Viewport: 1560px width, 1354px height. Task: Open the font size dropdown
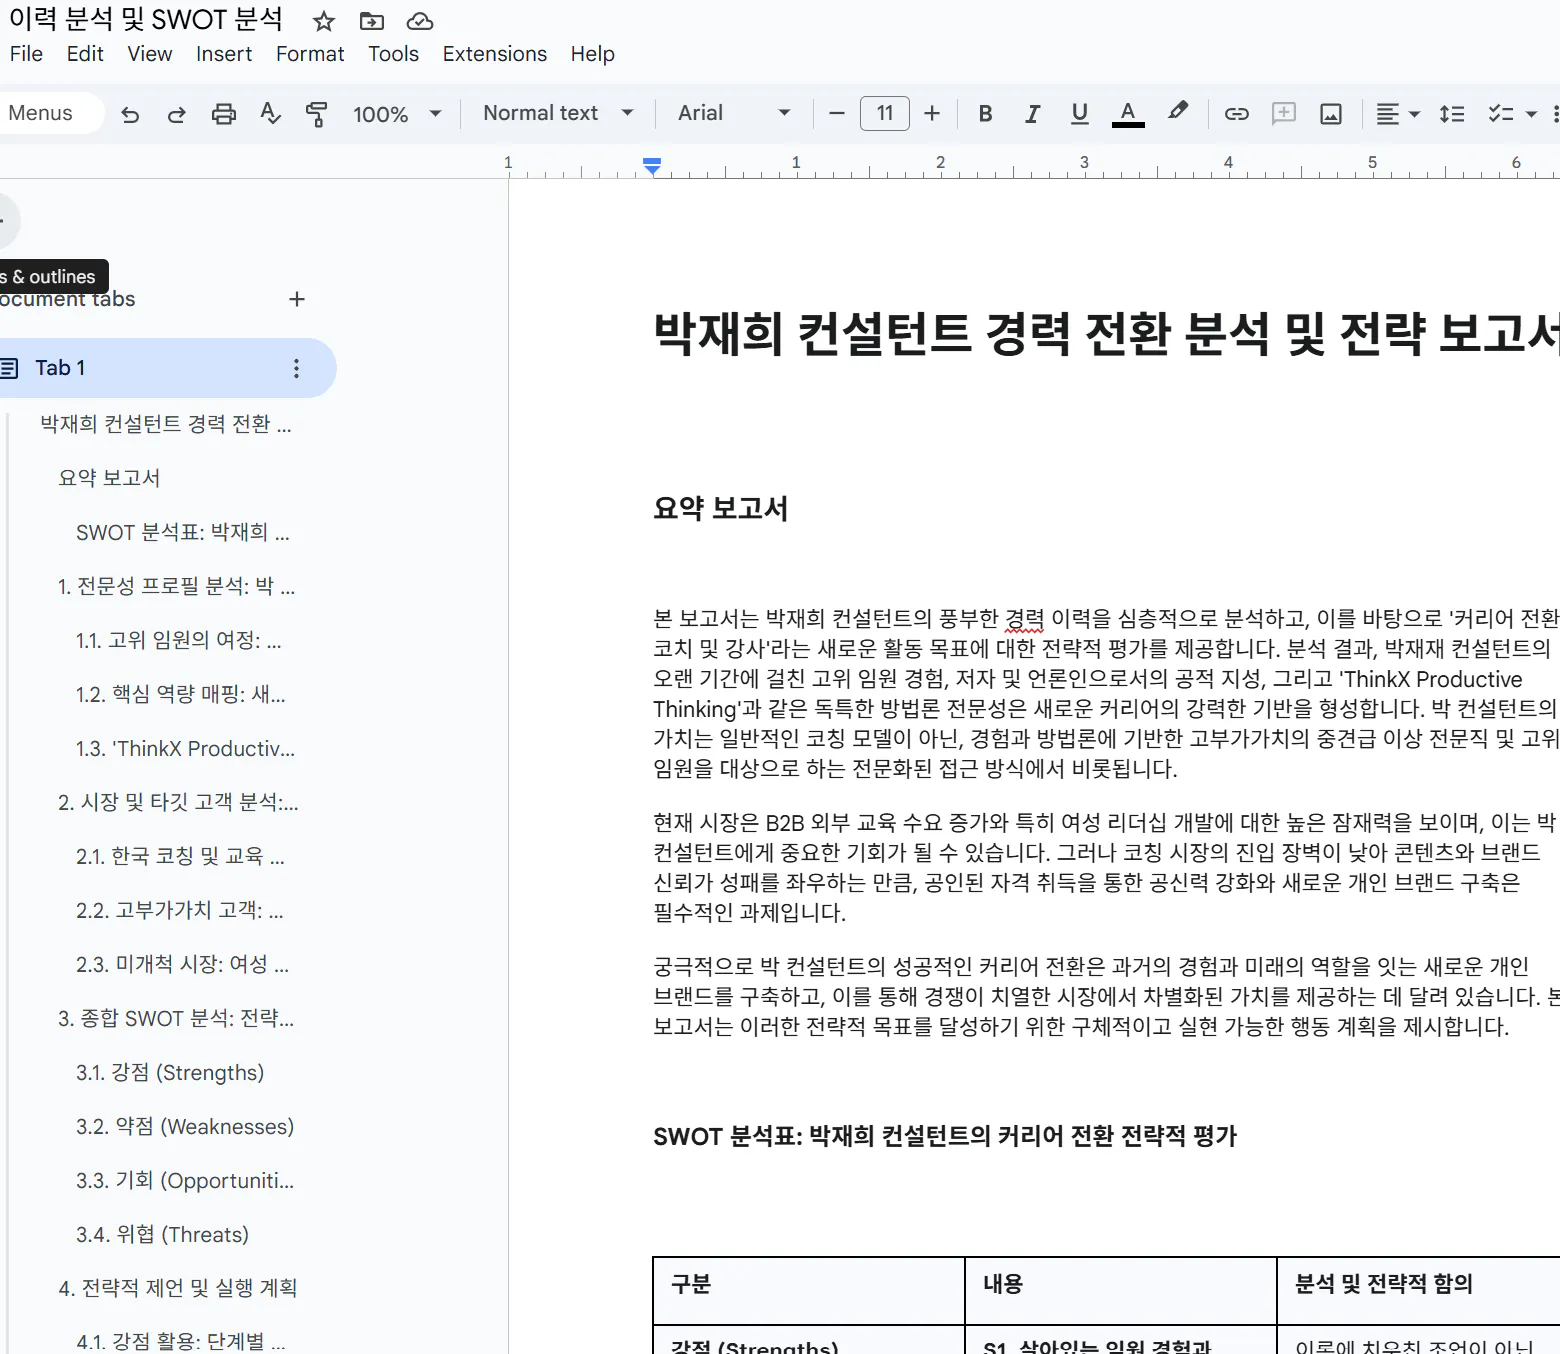884,113
